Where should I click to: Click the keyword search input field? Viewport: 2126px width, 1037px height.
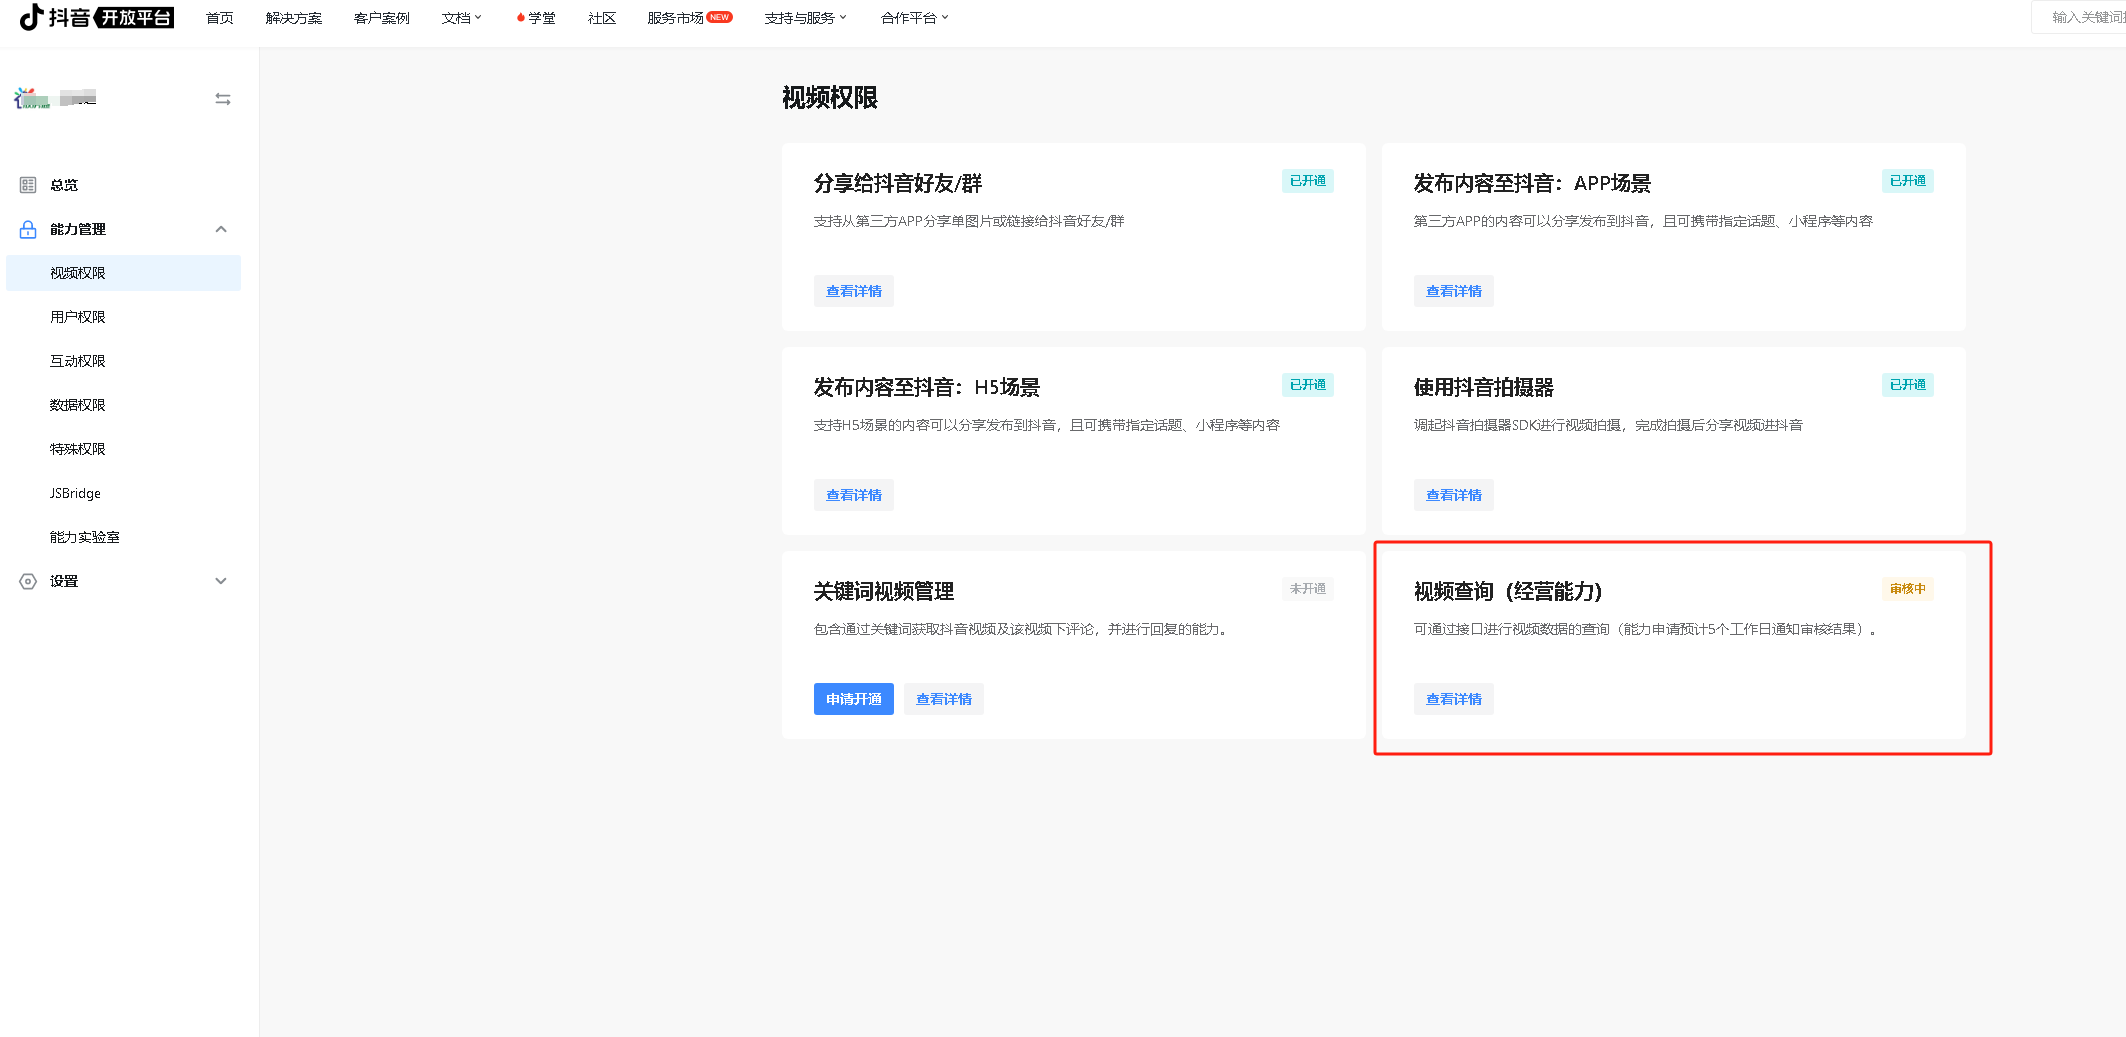click(x=2085, y=17)
